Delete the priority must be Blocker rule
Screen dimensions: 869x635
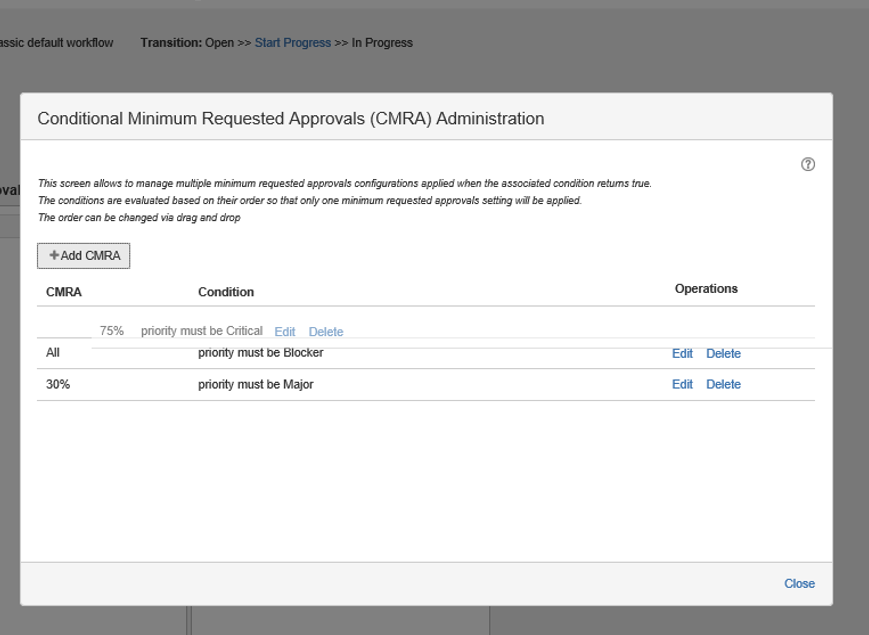(723, 354)
